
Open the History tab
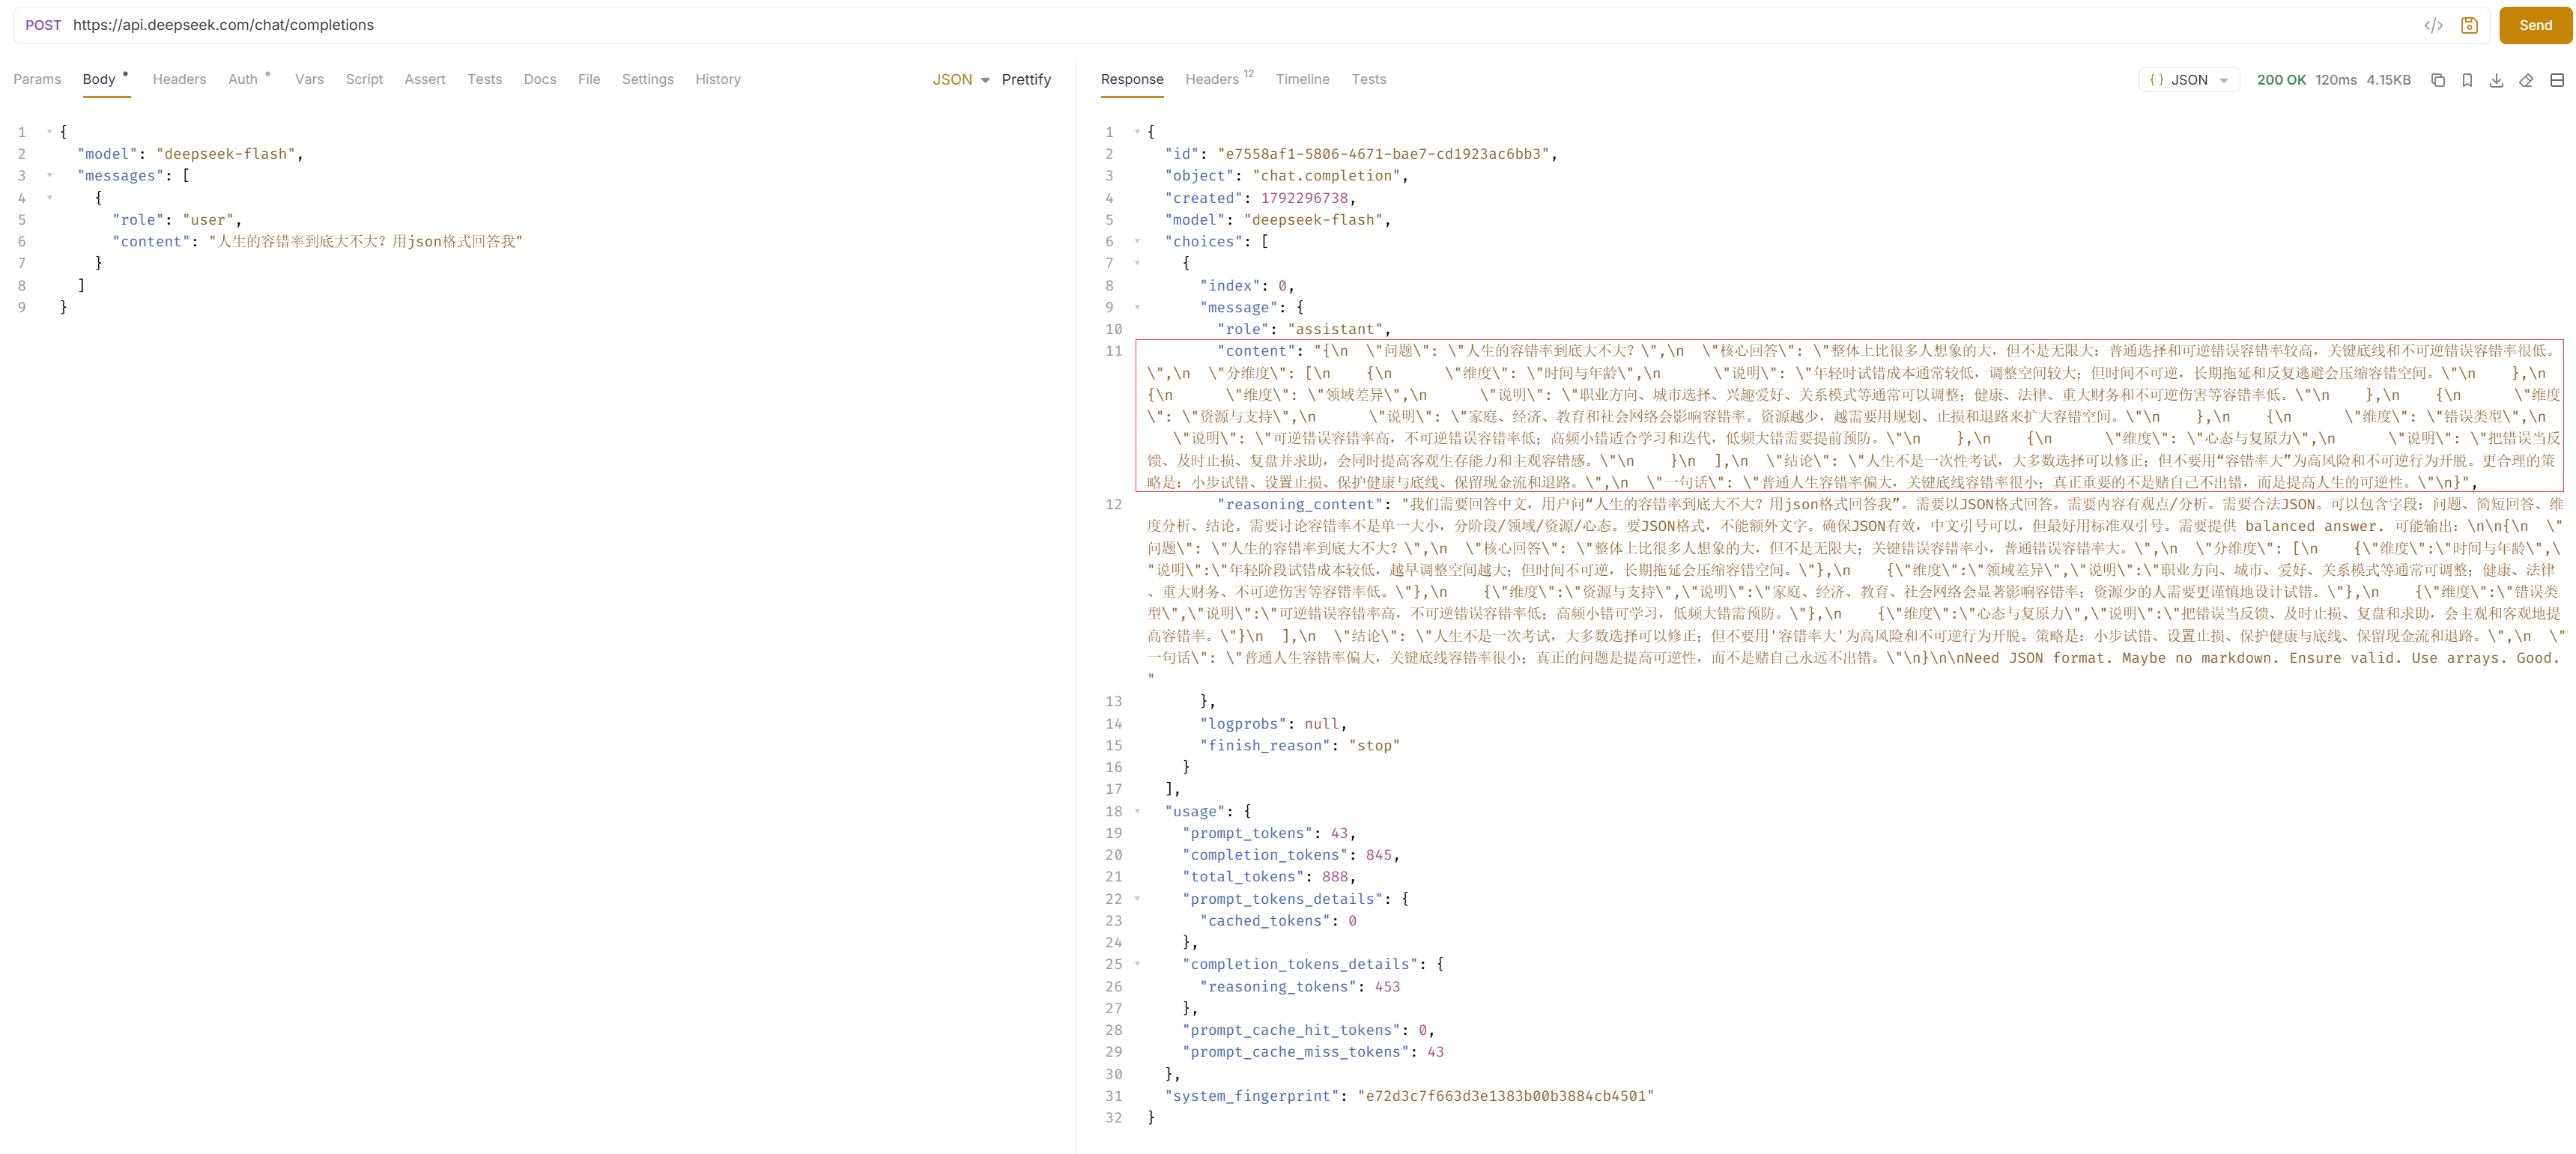click(718, 80)
